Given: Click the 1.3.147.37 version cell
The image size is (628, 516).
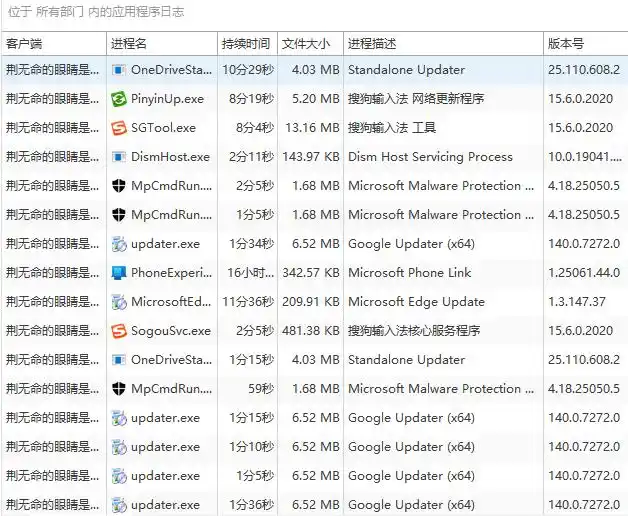Looking at the screenshot, I should point(577,302).
